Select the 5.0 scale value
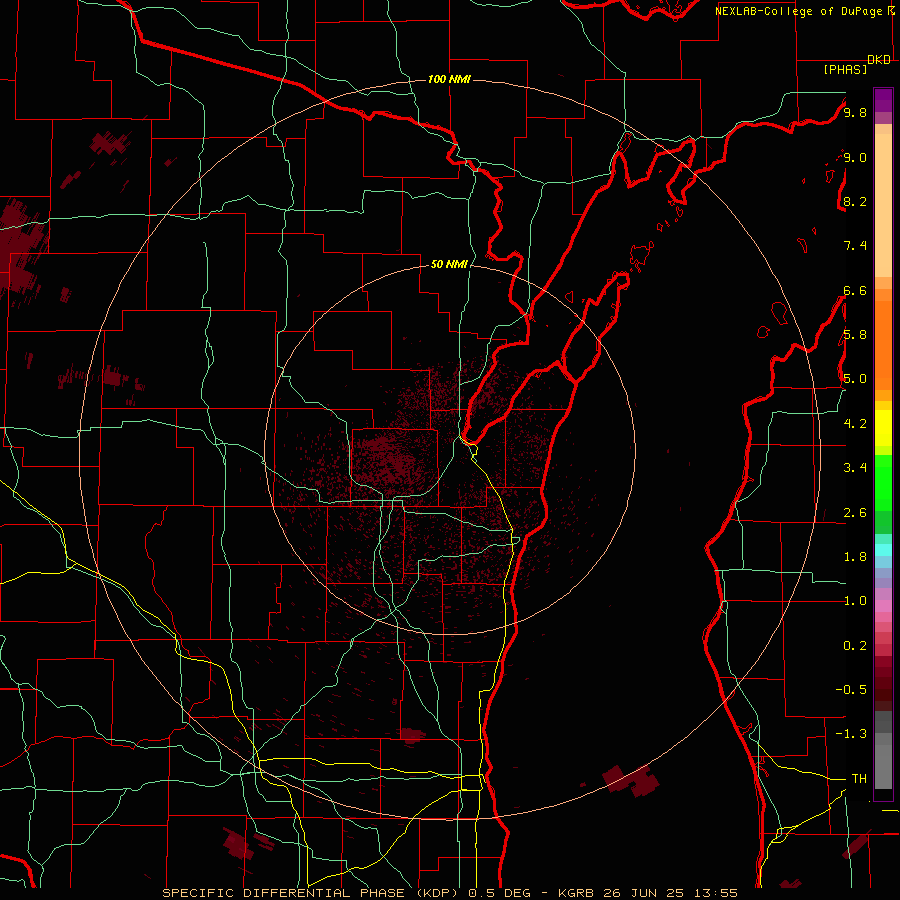This screenshot has width=900, height=900. [x=855, y=379]
